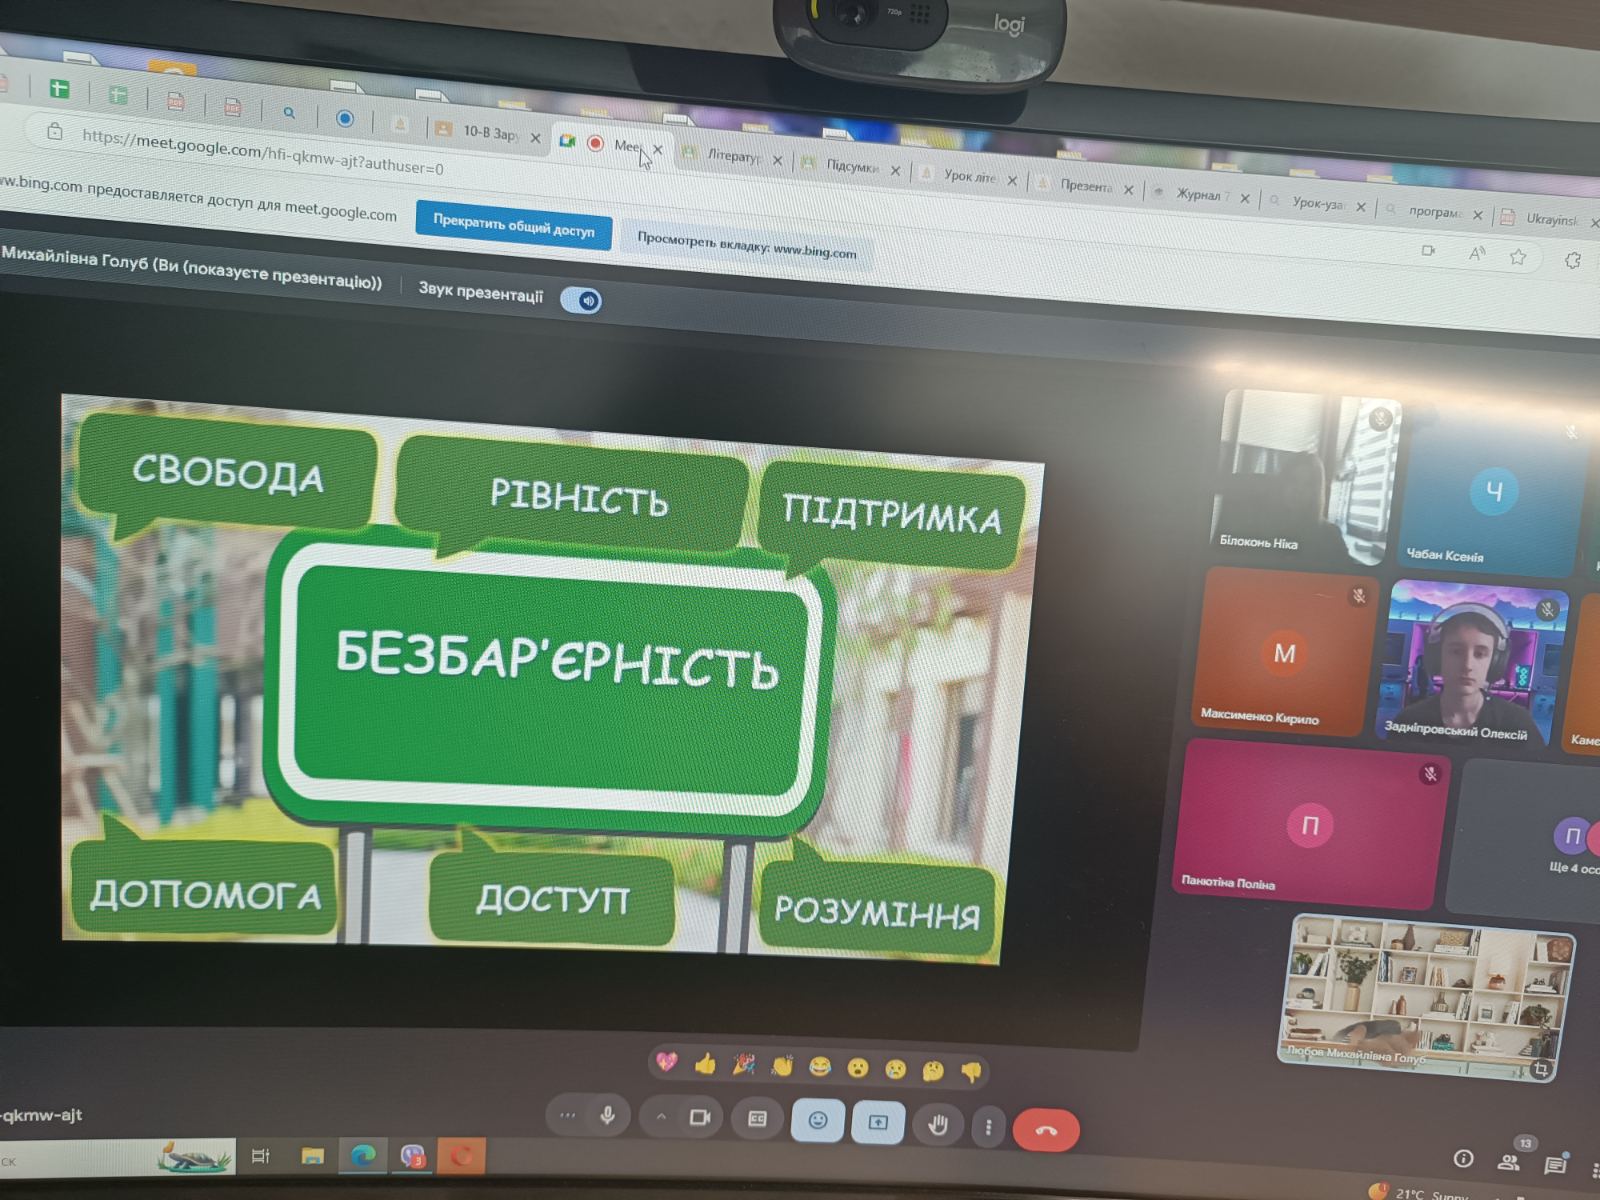View site information lock icon
The image size is (1600, 1200).
[55, 131]
